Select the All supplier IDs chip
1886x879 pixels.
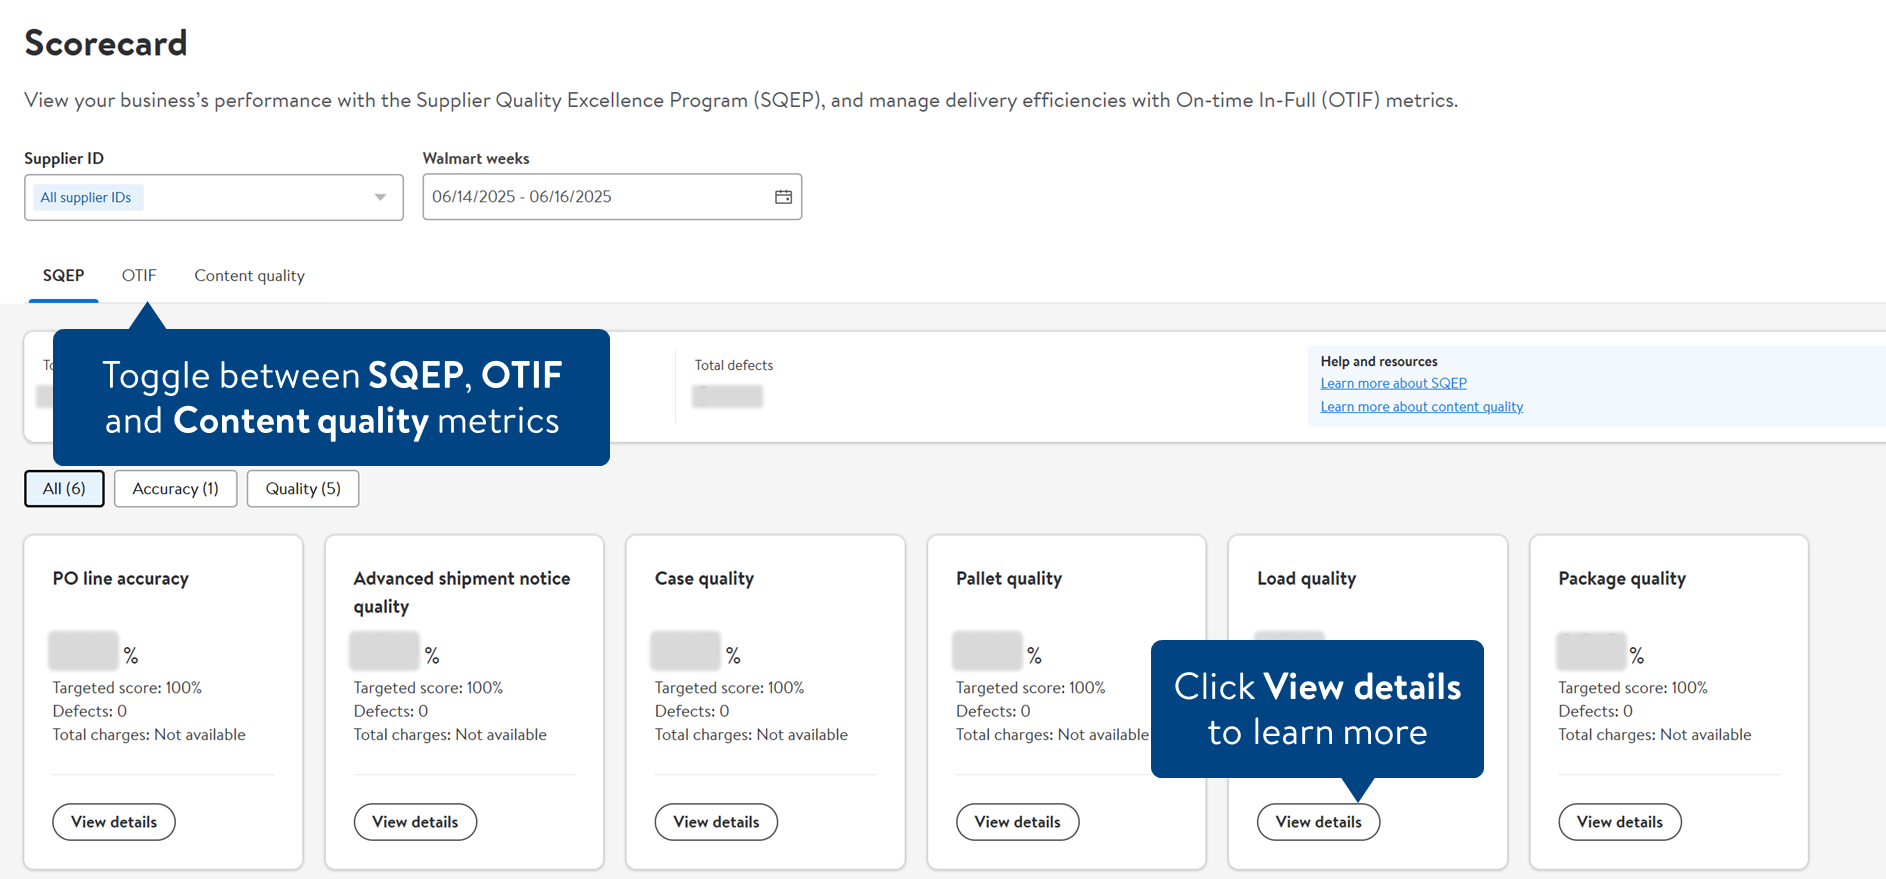[x=86, y=197]
